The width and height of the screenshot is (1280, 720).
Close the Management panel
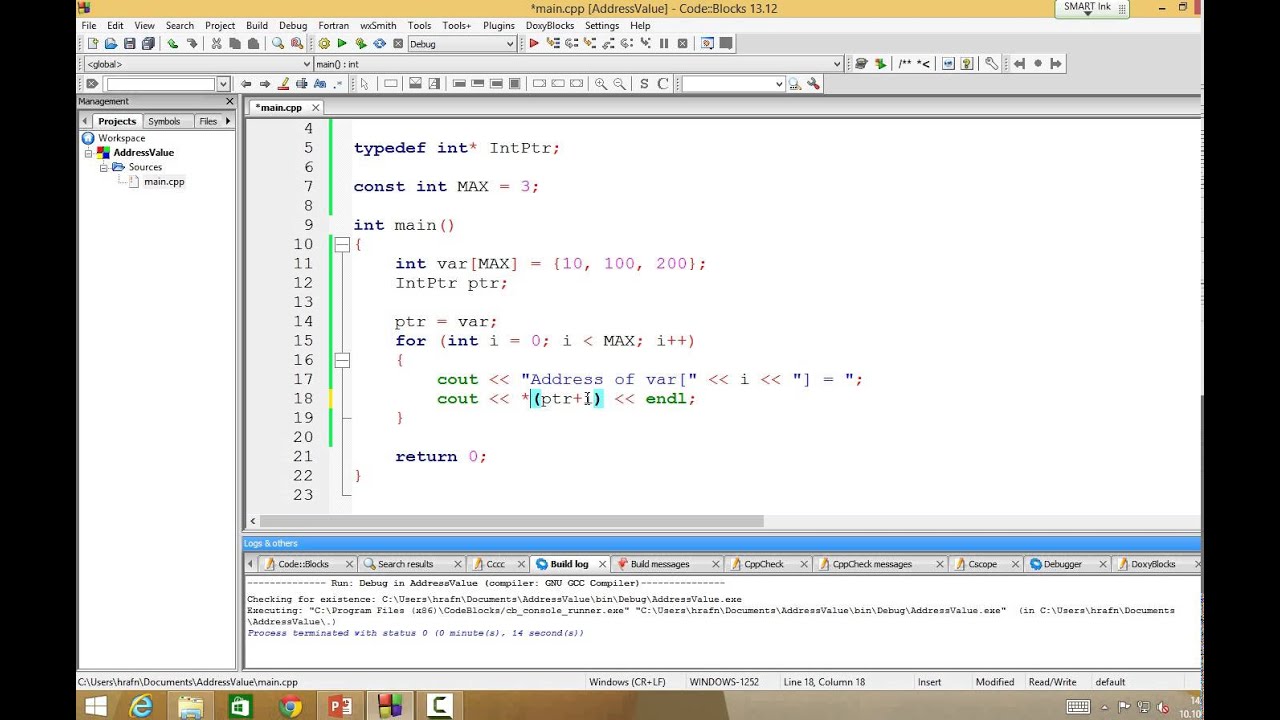229,101
